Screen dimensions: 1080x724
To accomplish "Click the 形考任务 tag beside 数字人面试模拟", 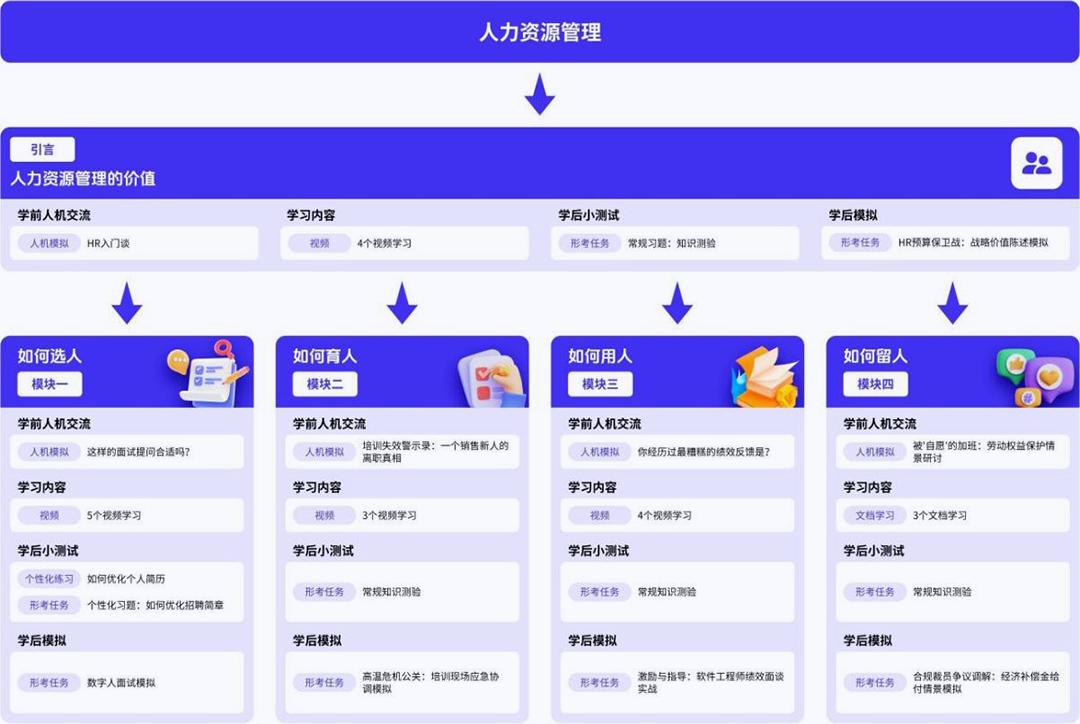I will (x=49, y=683).
